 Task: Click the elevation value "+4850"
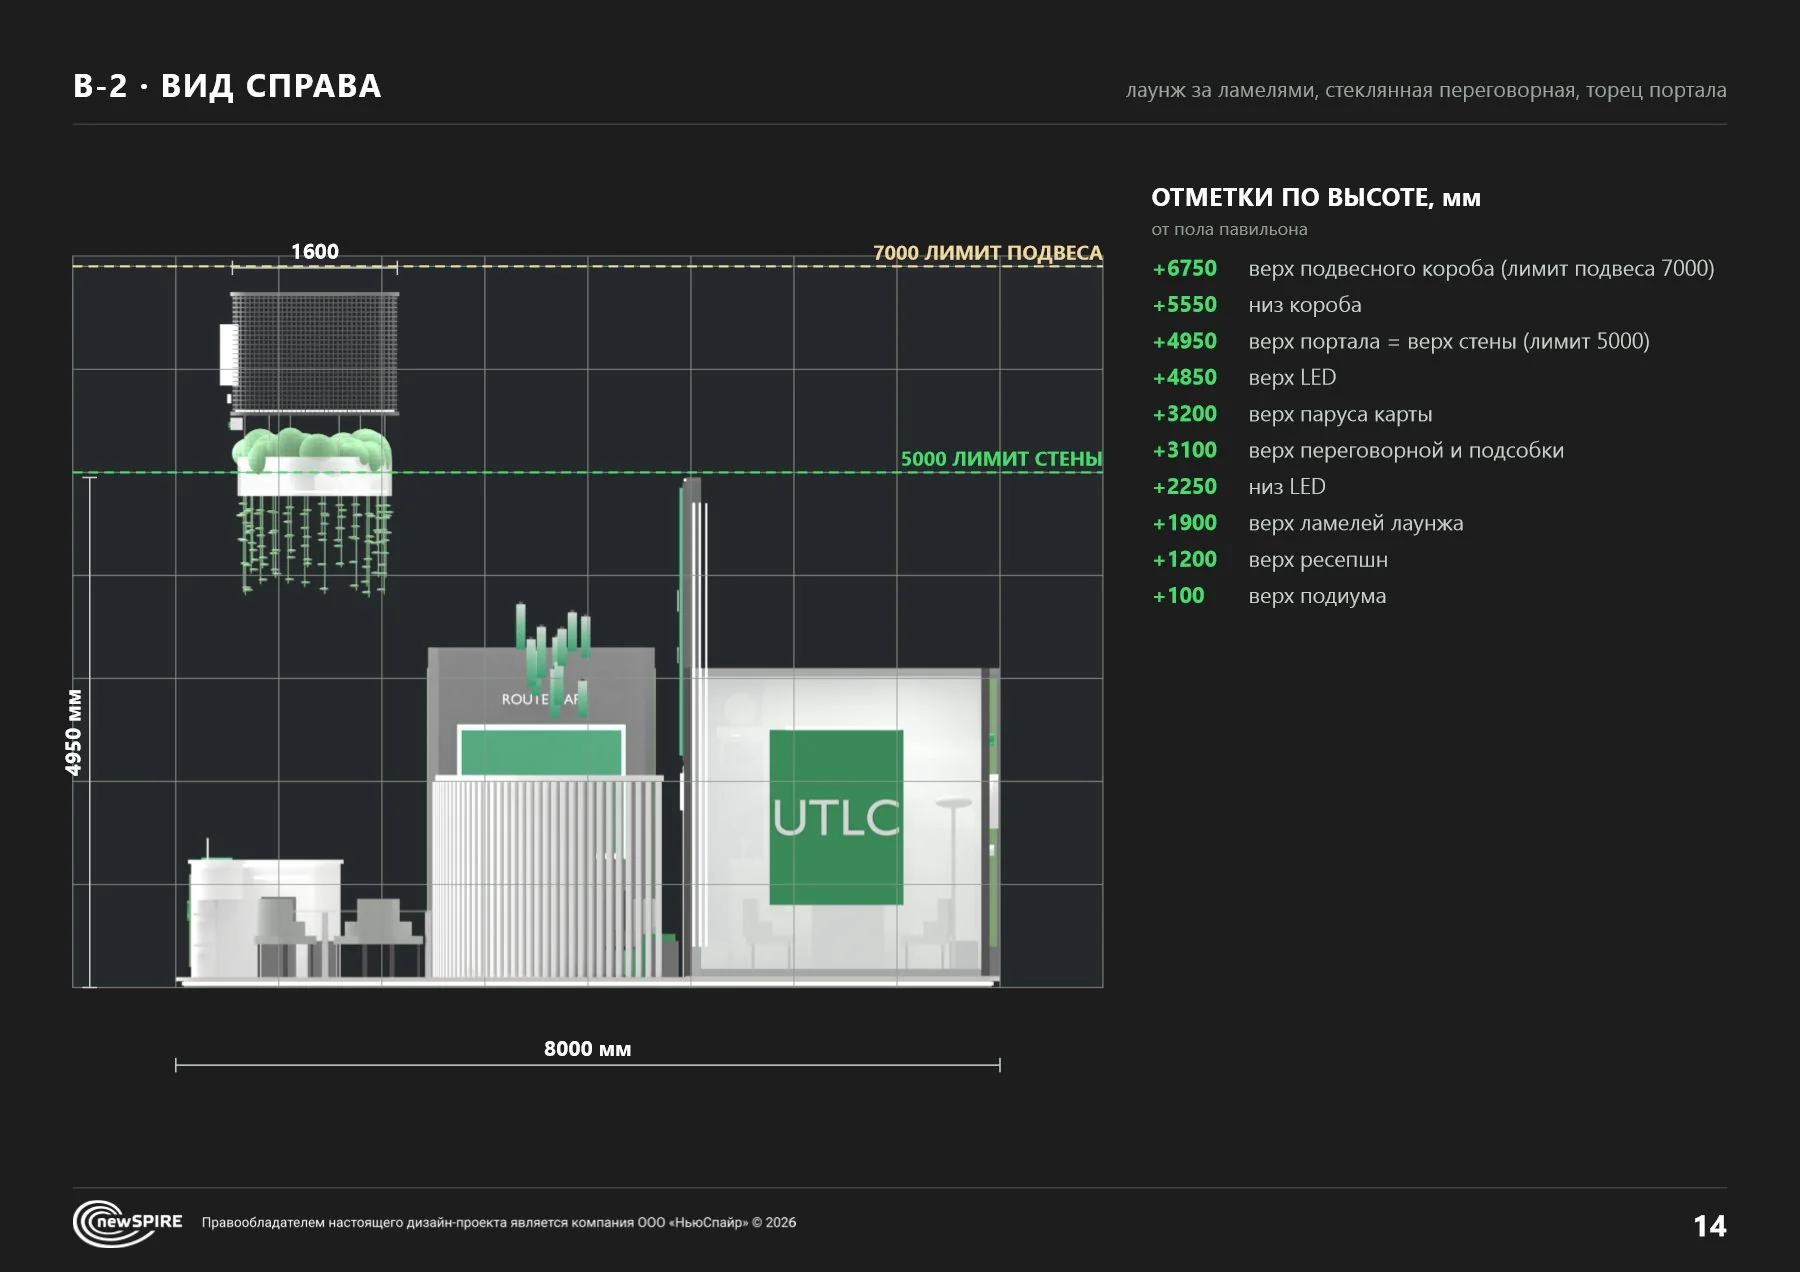point(1185,377)
